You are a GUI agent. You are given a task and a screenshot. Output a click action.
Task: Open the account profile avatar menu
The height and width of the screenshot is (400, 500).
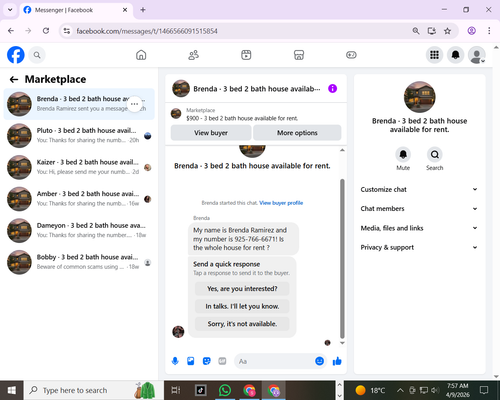[477, 55]
